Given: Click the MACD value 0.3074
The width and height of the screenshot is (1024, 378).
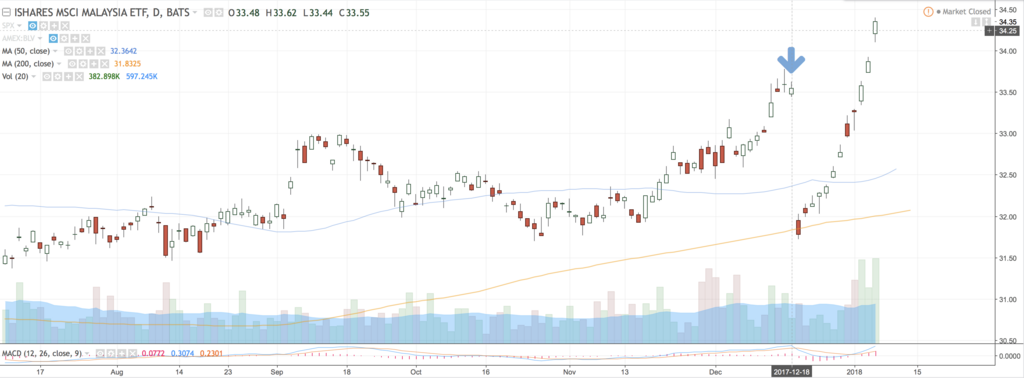Looking at the screenshot, I should (x=183, y=353).
